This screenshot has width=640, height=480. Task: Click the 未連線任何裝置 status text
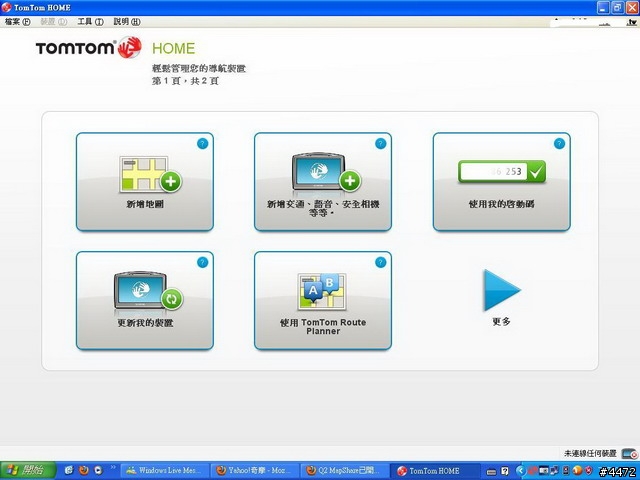pyautogui.click(x=590, y=453)
